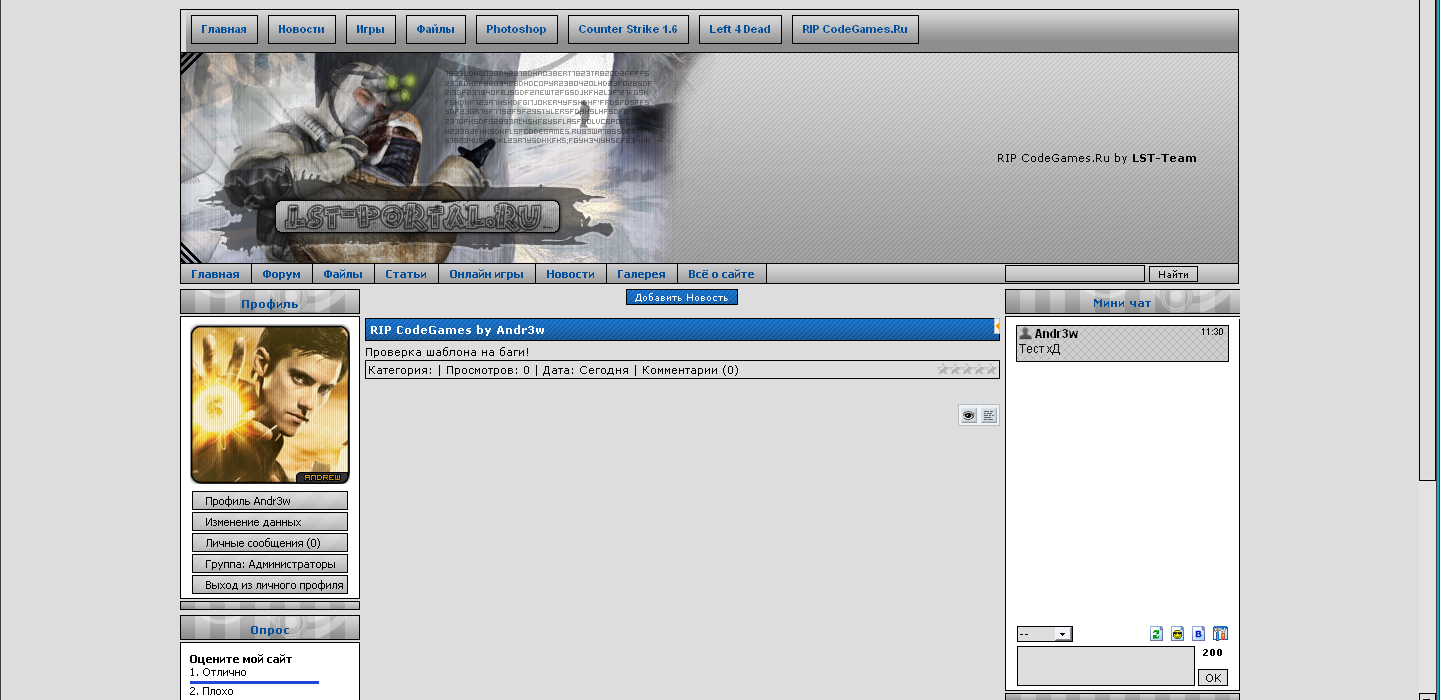Click the chat message text area
The width and height of the screenshot is (1440, 700).
coord(1105,666)
